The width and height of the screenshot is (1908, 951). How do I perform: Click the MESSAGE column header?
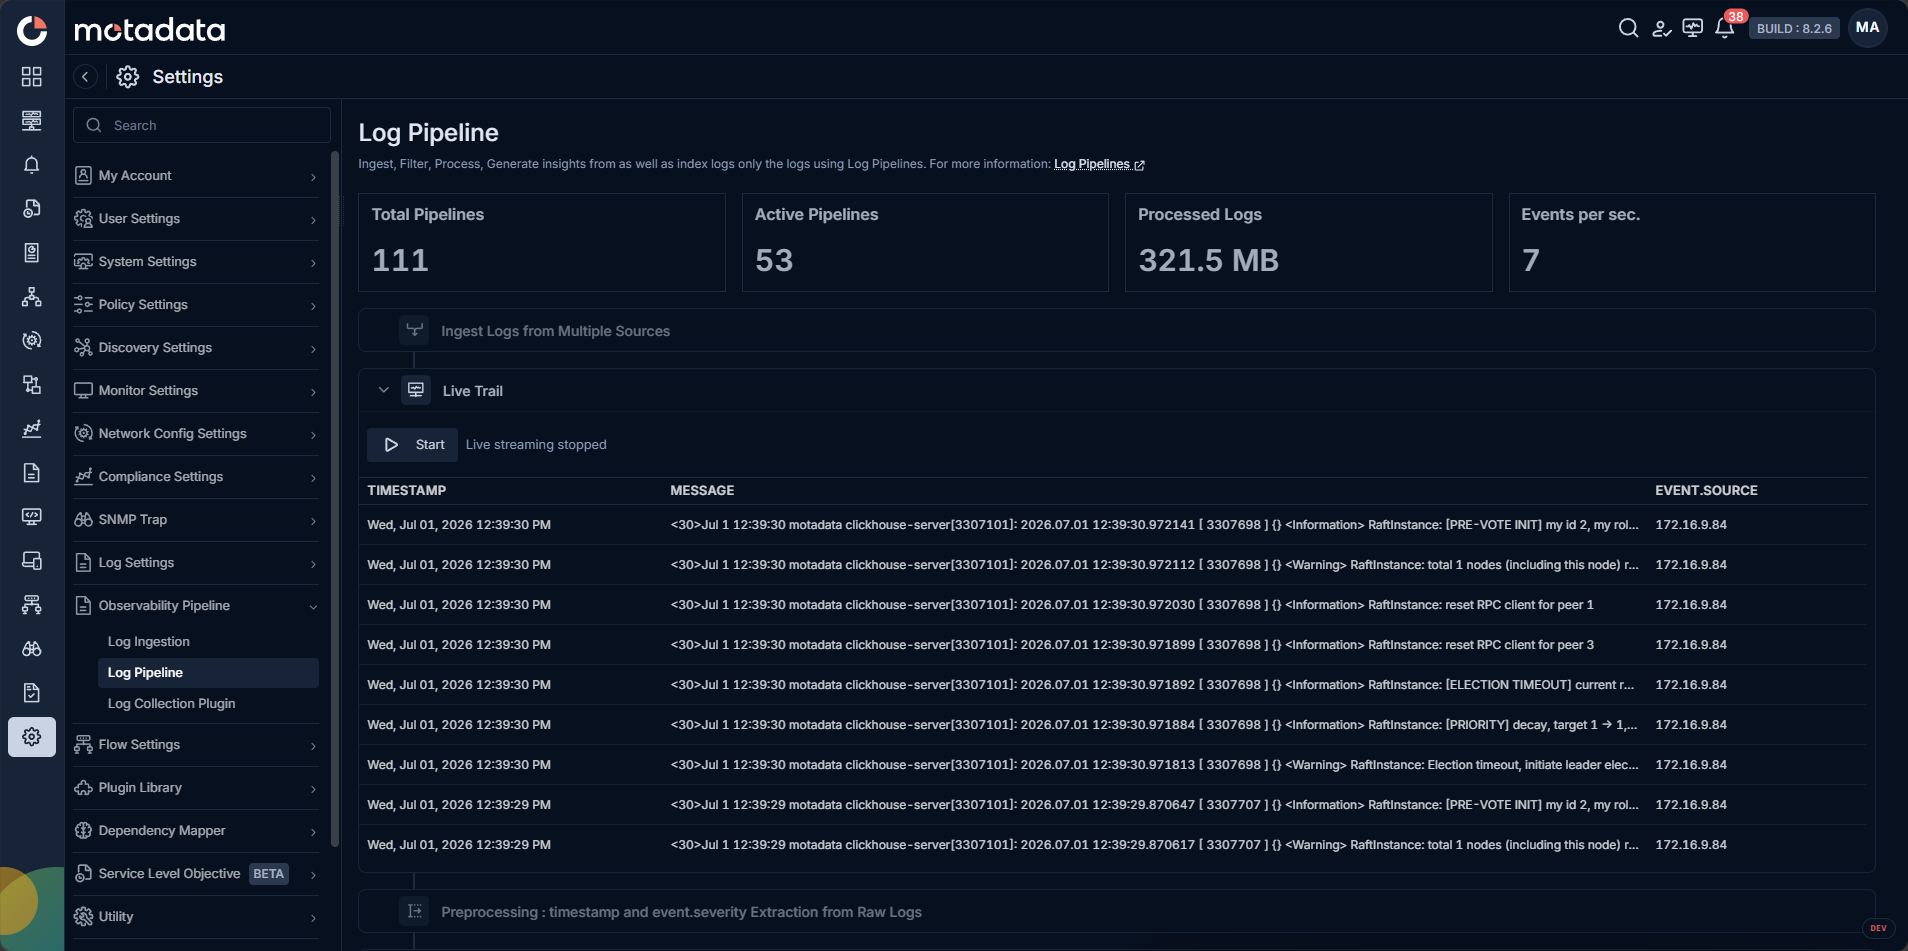(702, 491)
